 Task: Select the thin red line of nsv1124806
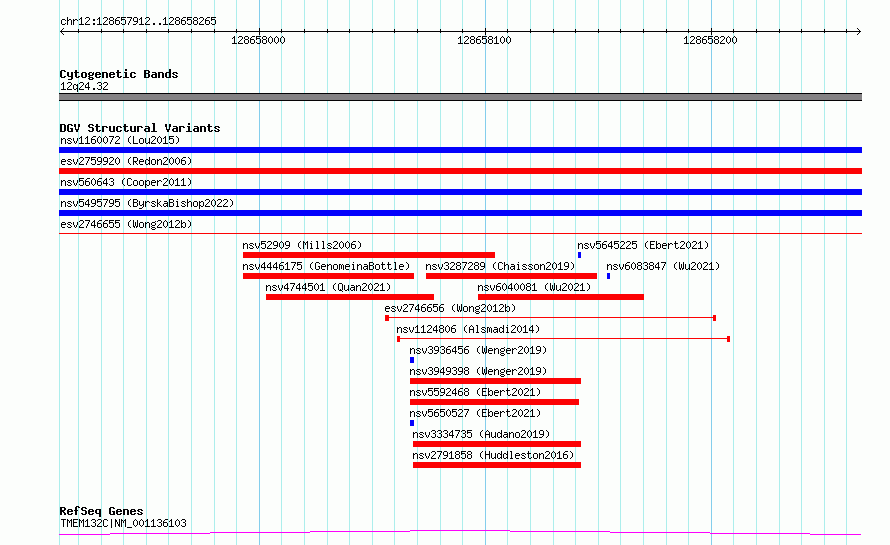tap(563, 339)
